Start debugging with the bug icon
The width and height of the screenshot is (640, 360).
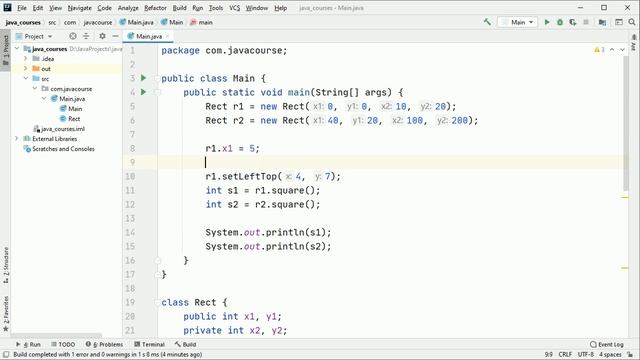[x=560, y=22]
